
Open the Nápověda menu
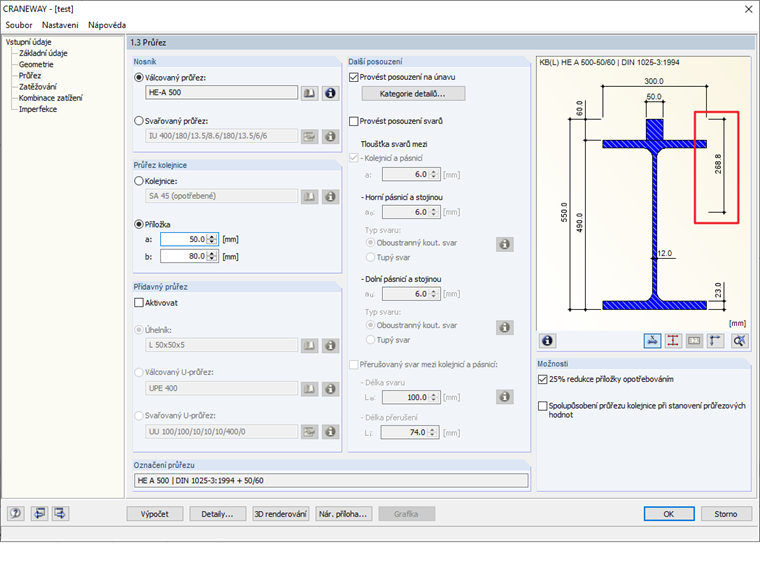point(107,25)
